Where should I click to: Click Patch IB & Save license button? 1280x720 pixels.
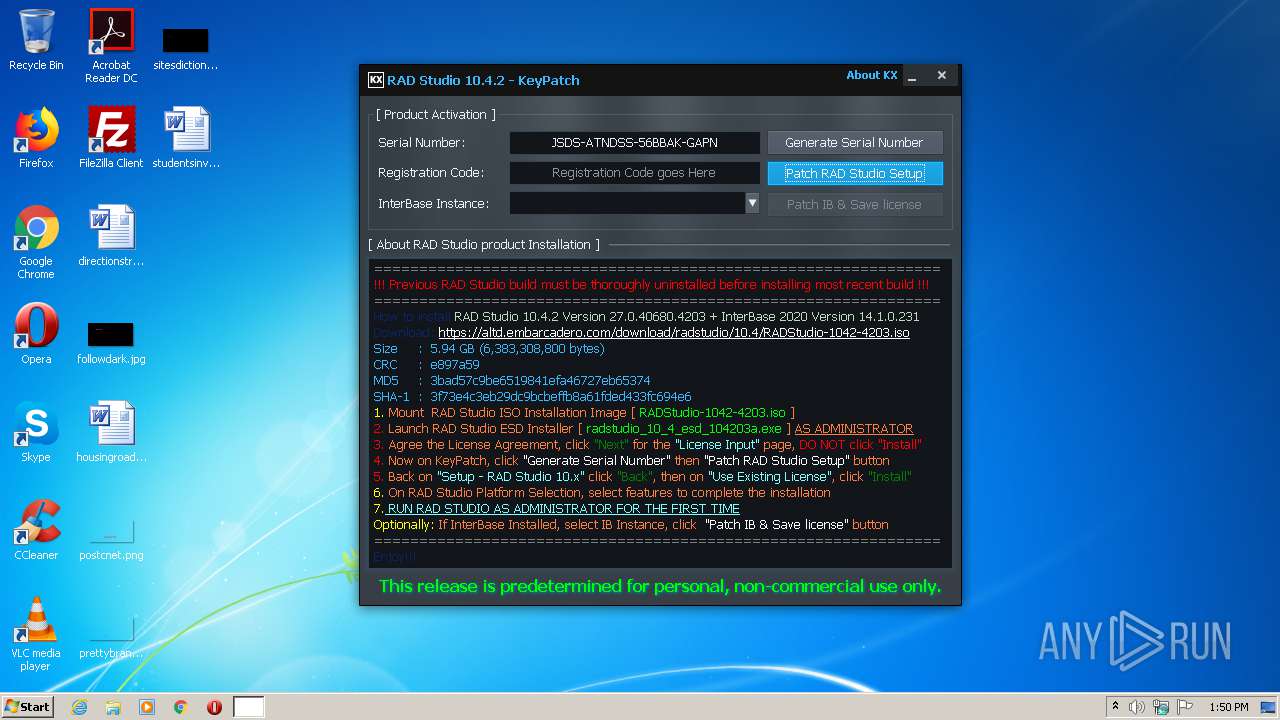854,204
